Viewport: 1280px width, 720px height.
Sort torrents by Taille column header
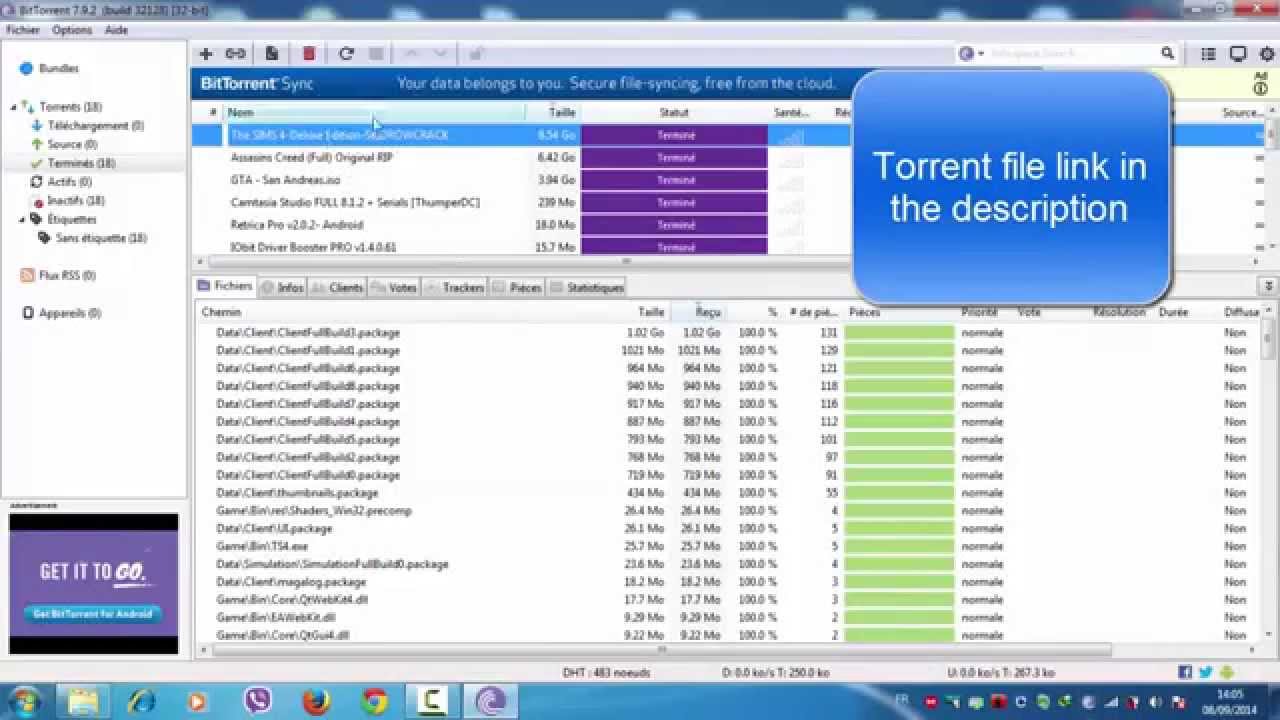pos(552,113)
